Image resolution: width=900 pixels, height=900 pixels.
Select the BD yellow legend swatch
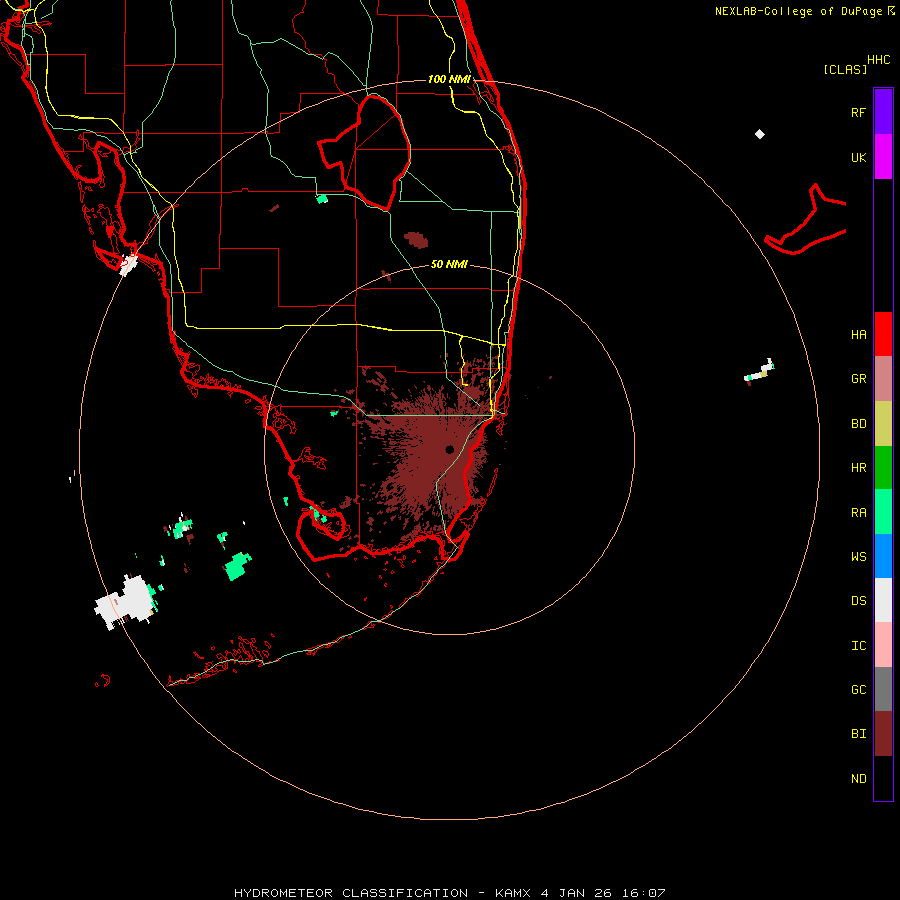(x=883, y=423)
